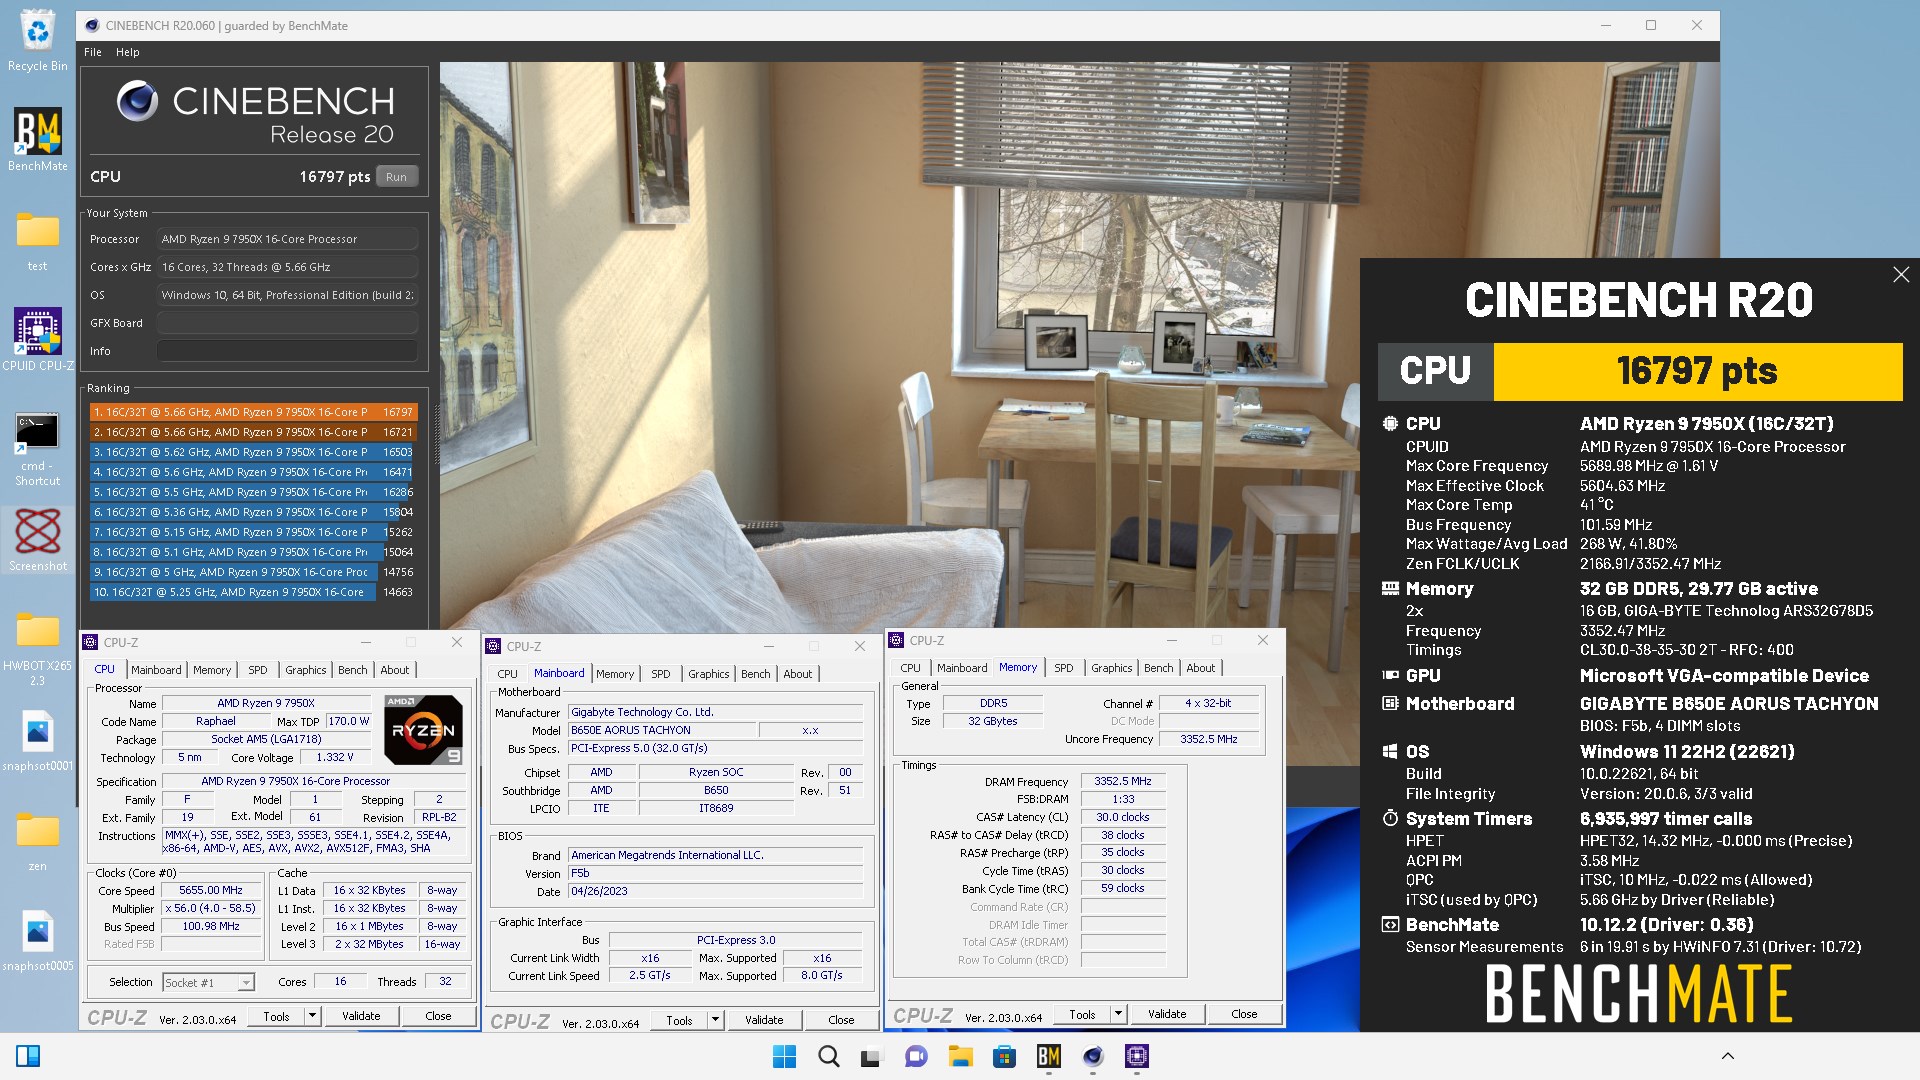This screenshot has height=1080, width=1920.
Task: Open Widgets button at taskbar left
Action: click(28, 1056)
